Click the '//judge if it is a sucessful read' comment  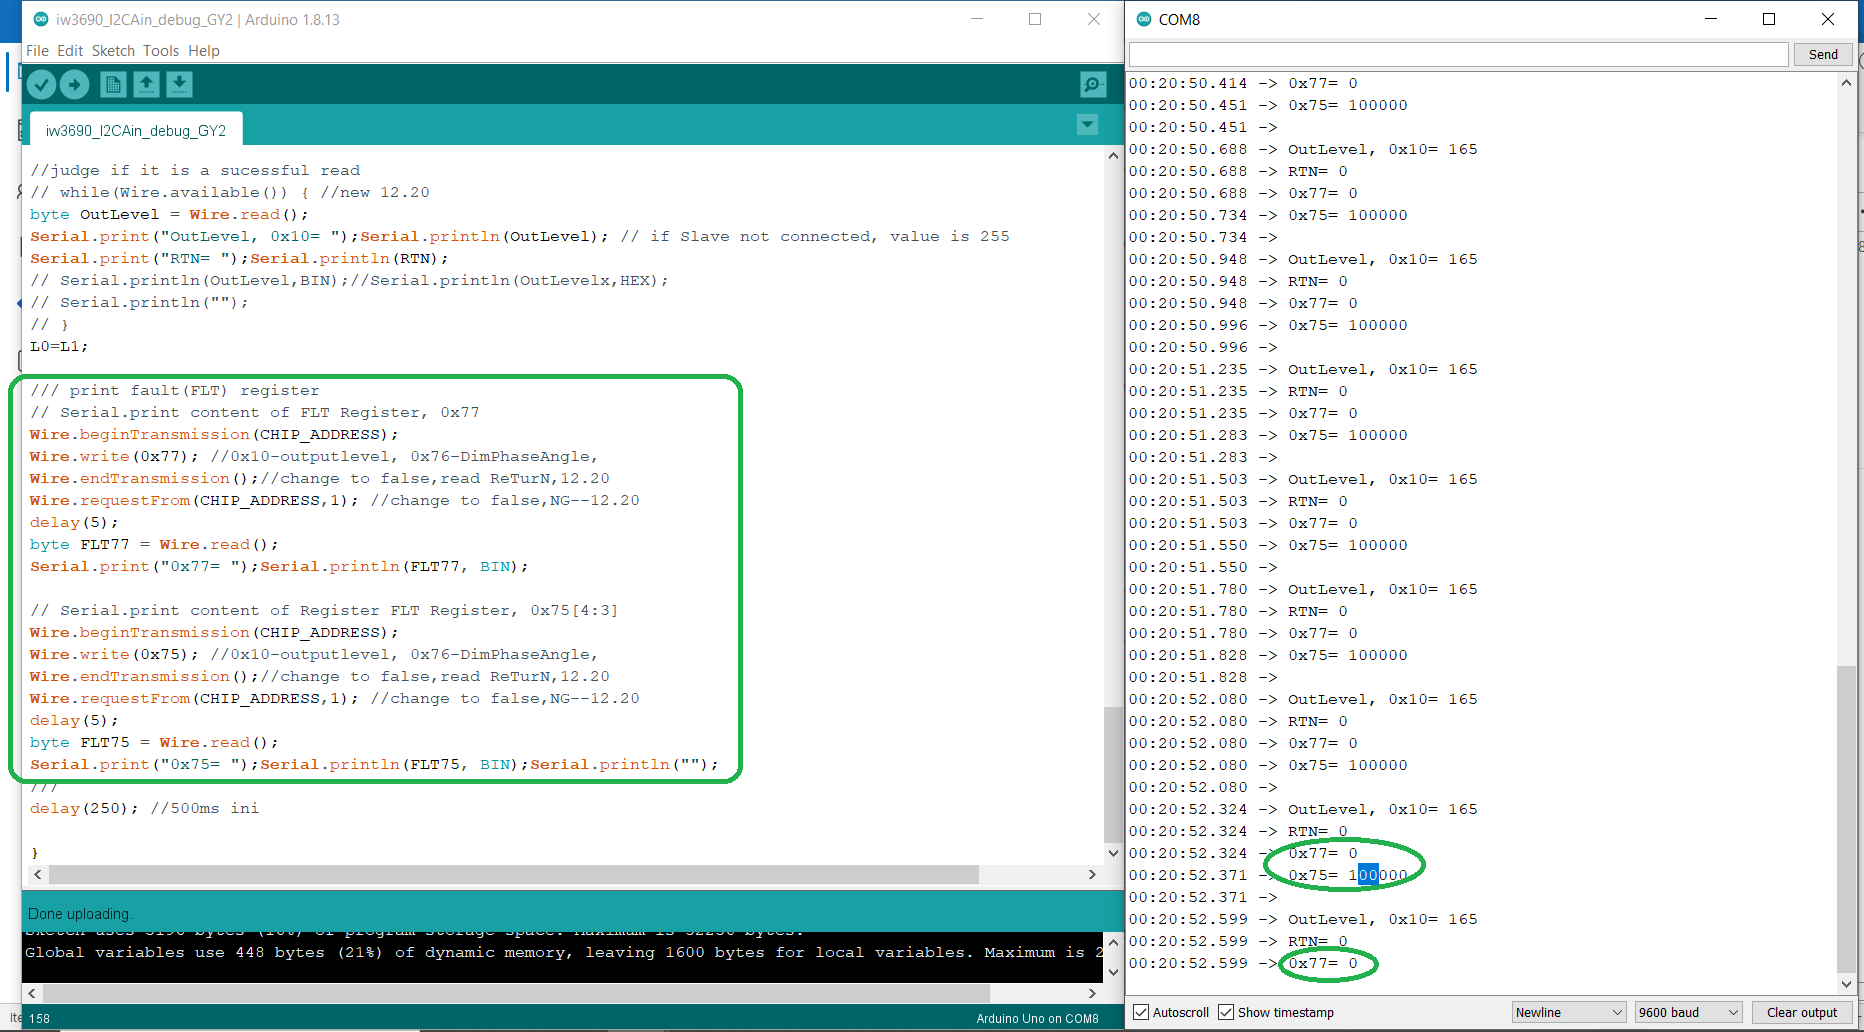pos(195,170)
